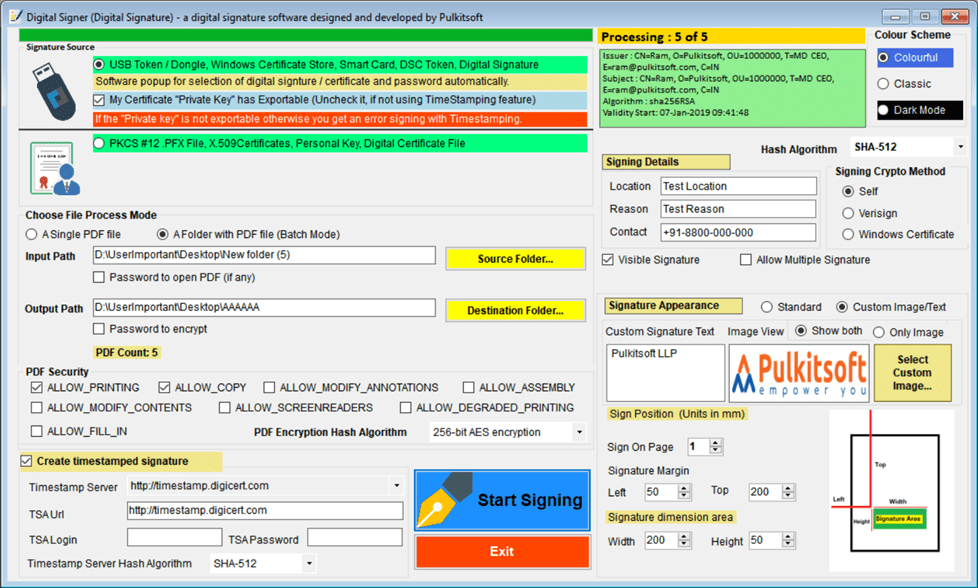
Task: Increase the Left margin spinner
Action: (684, 488)
